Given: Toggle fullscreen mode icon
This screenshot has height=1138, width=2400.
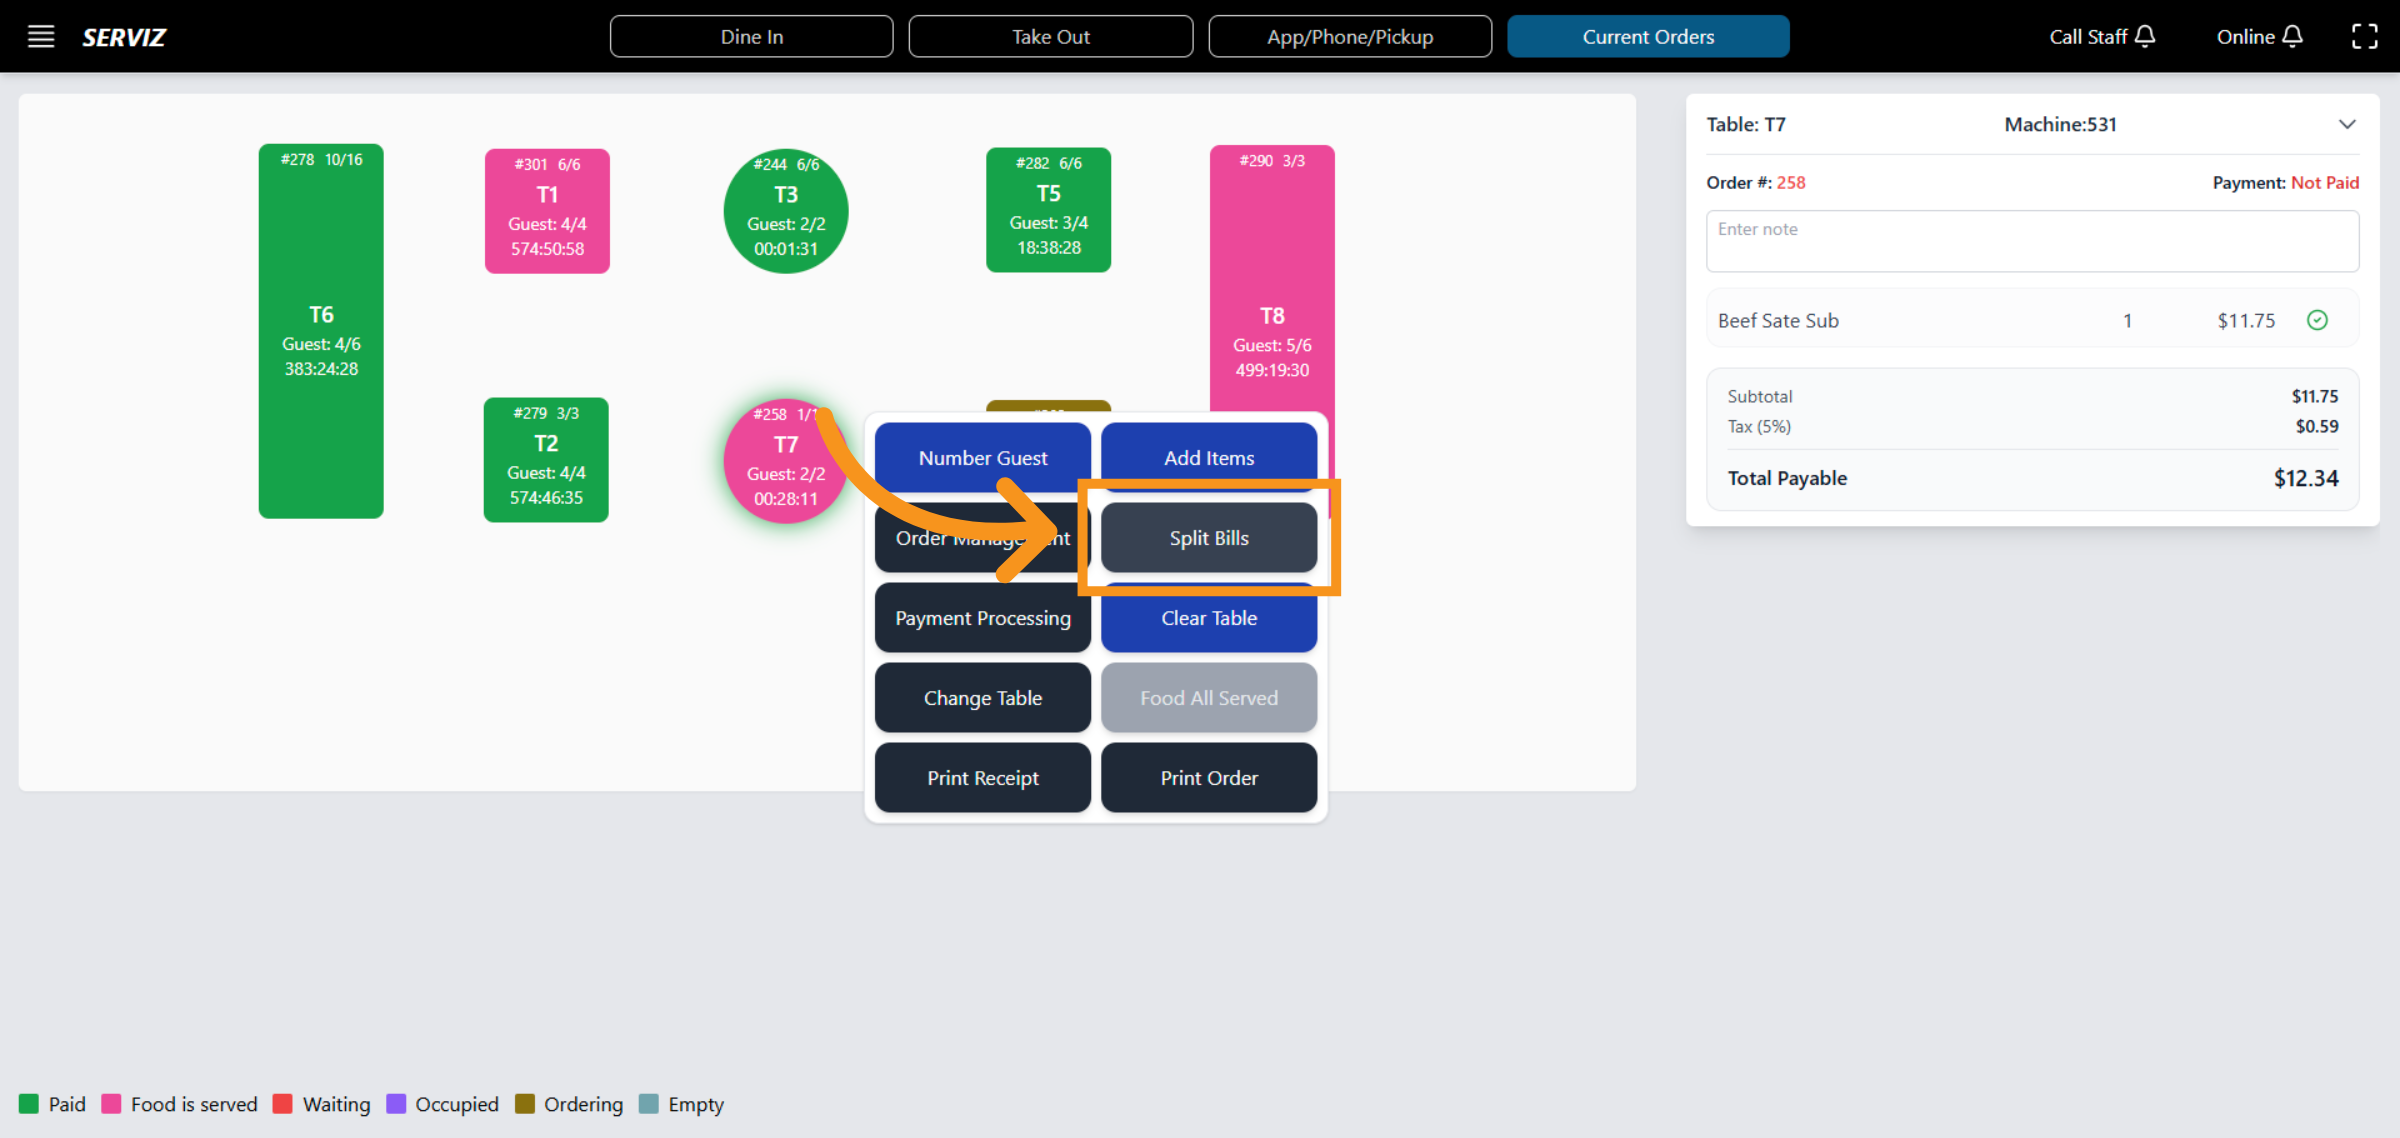Looking at the screenshot, I should (2364, 37).
